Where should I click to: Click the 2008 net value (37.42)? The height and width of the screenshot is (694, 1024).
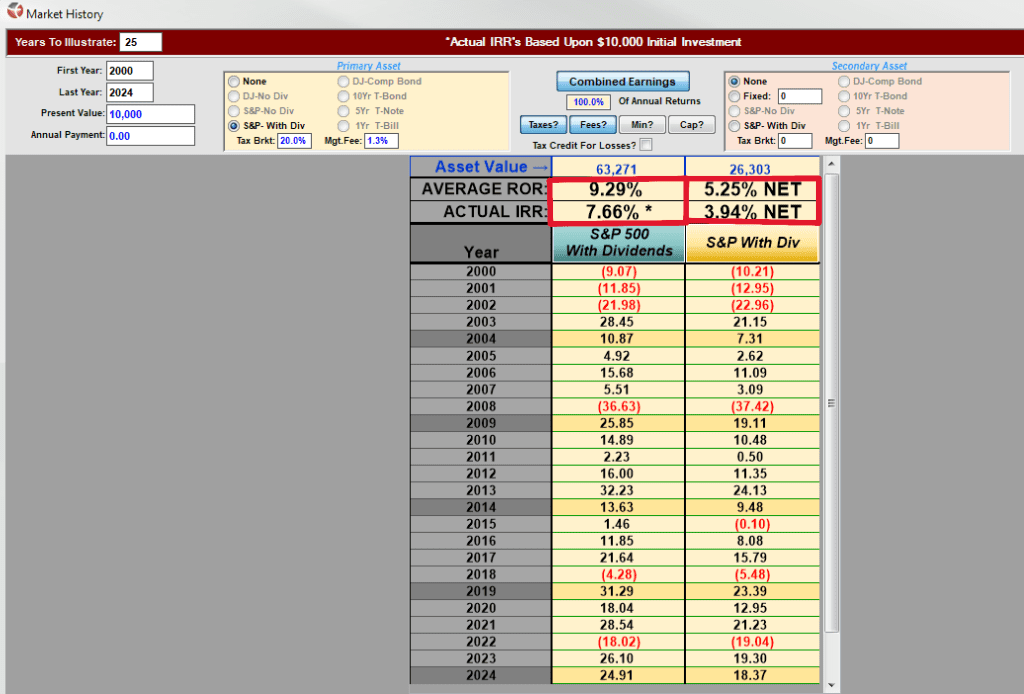click(752, 406)
